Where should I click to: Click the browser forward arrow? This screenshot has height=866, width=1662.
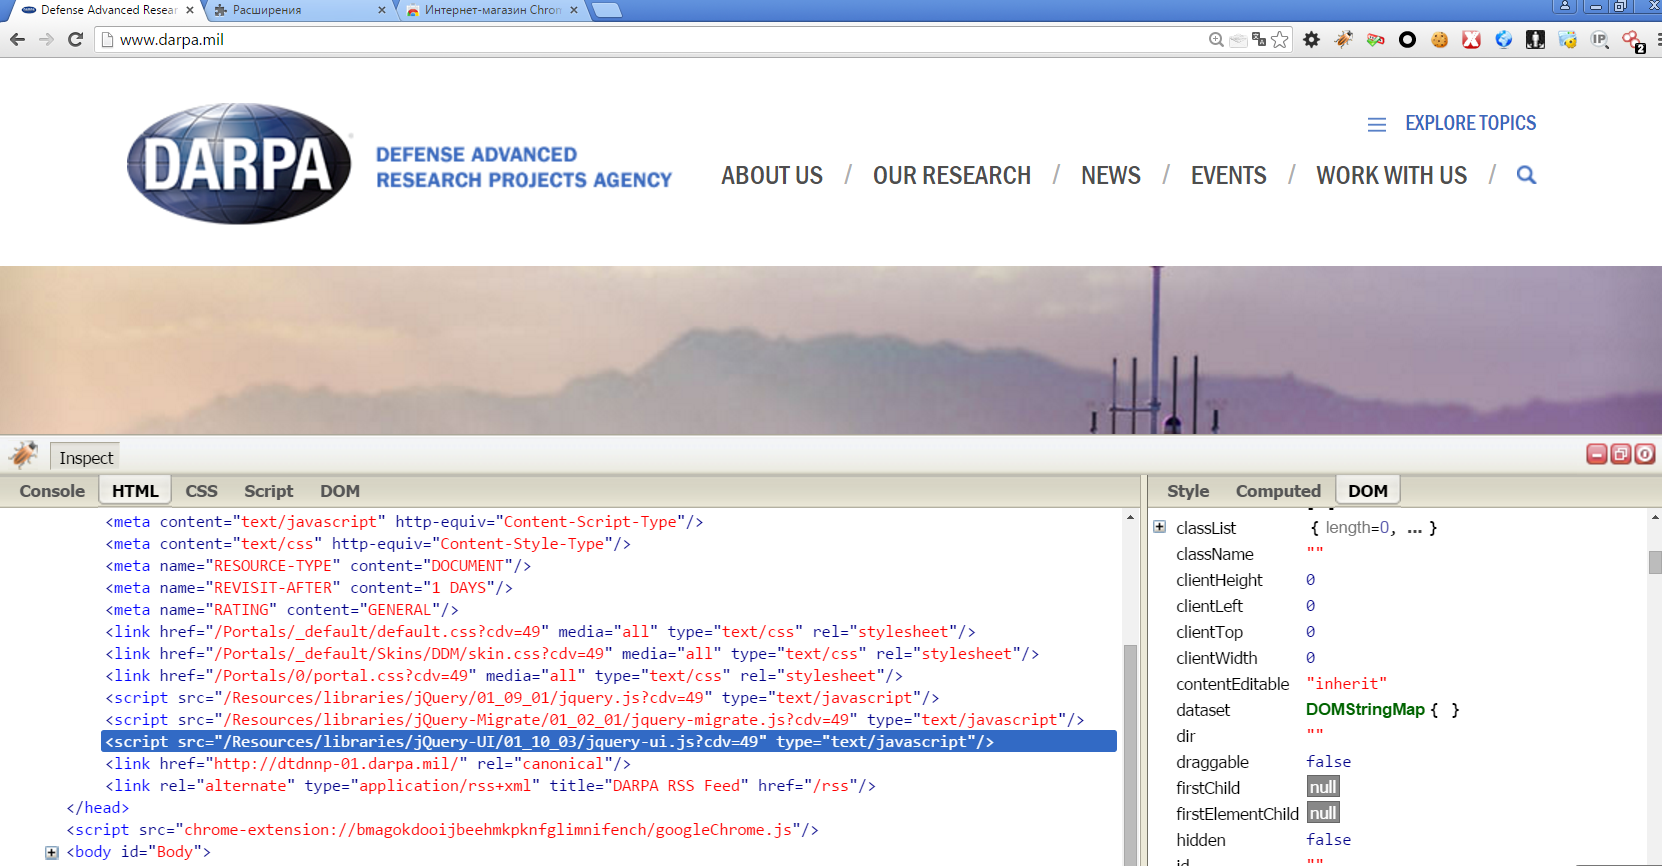[46, 39]
